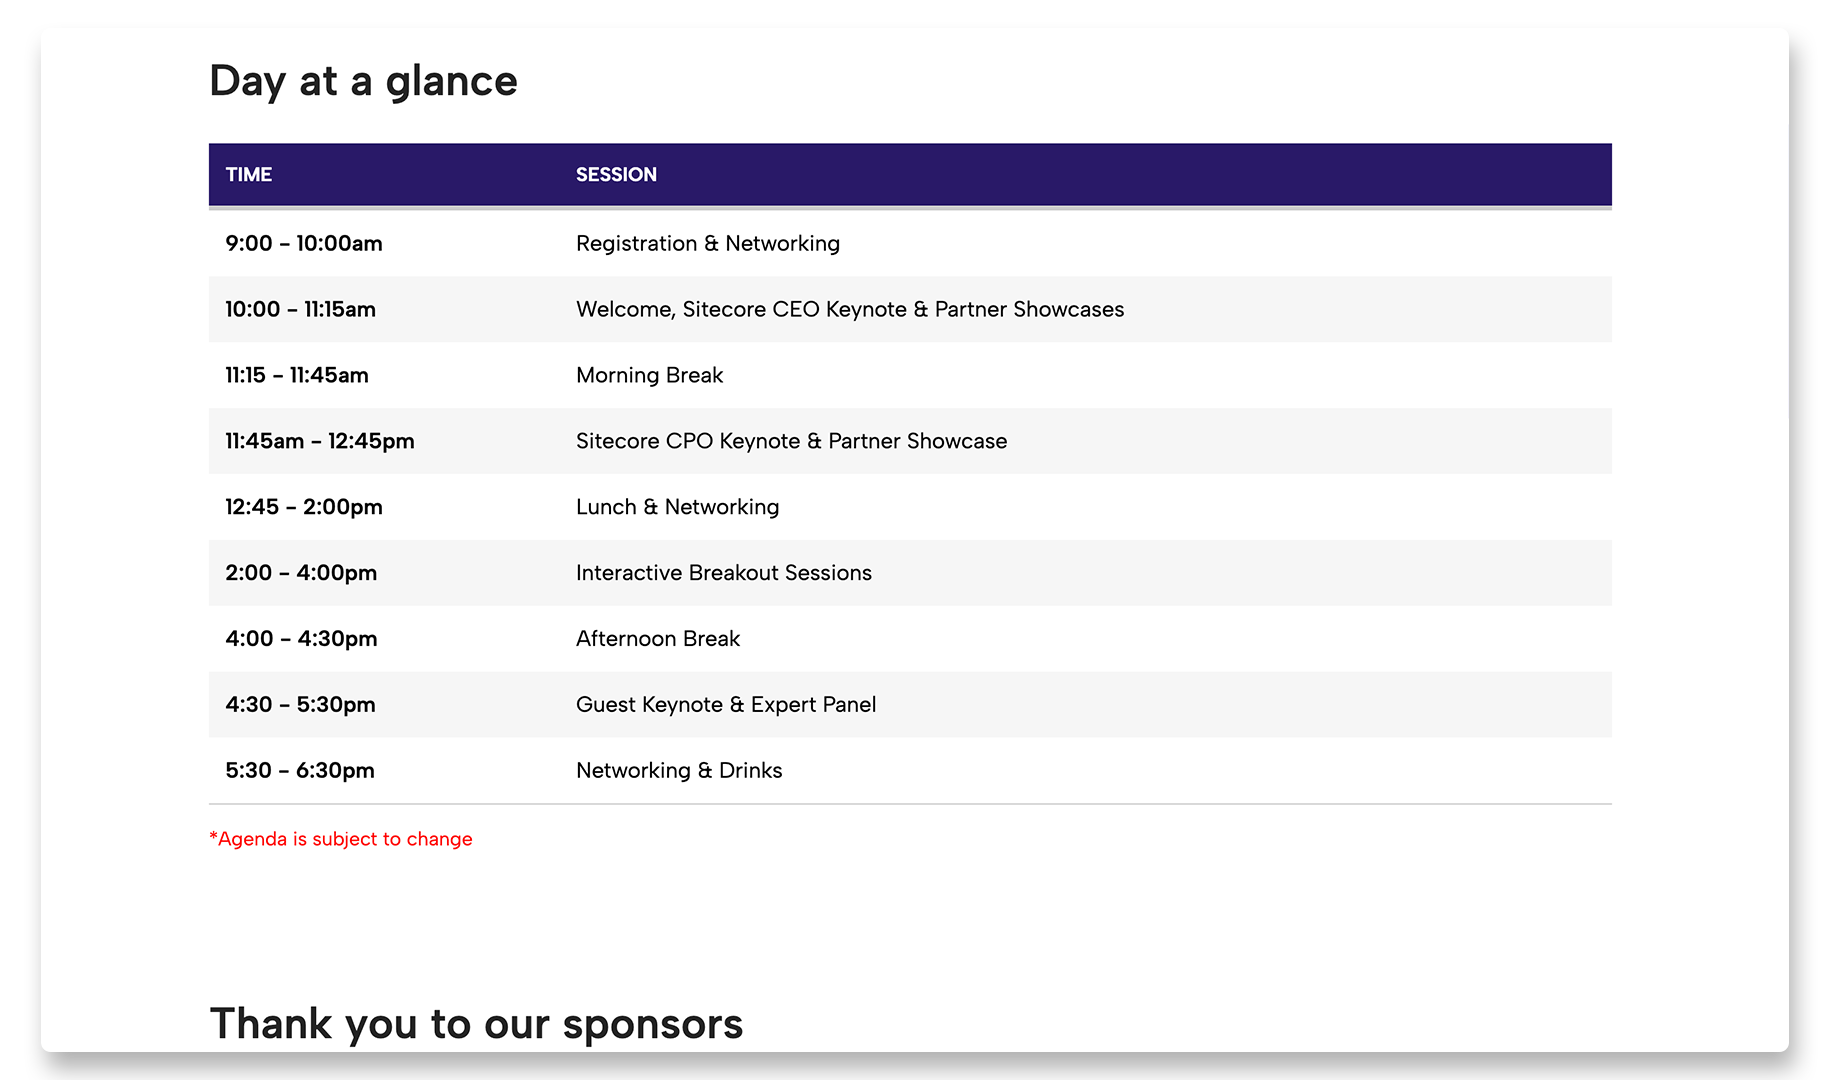Screen dimensions: 1829x1080
Task: Click the Afternoon Break session
Action: coord(657,639)
